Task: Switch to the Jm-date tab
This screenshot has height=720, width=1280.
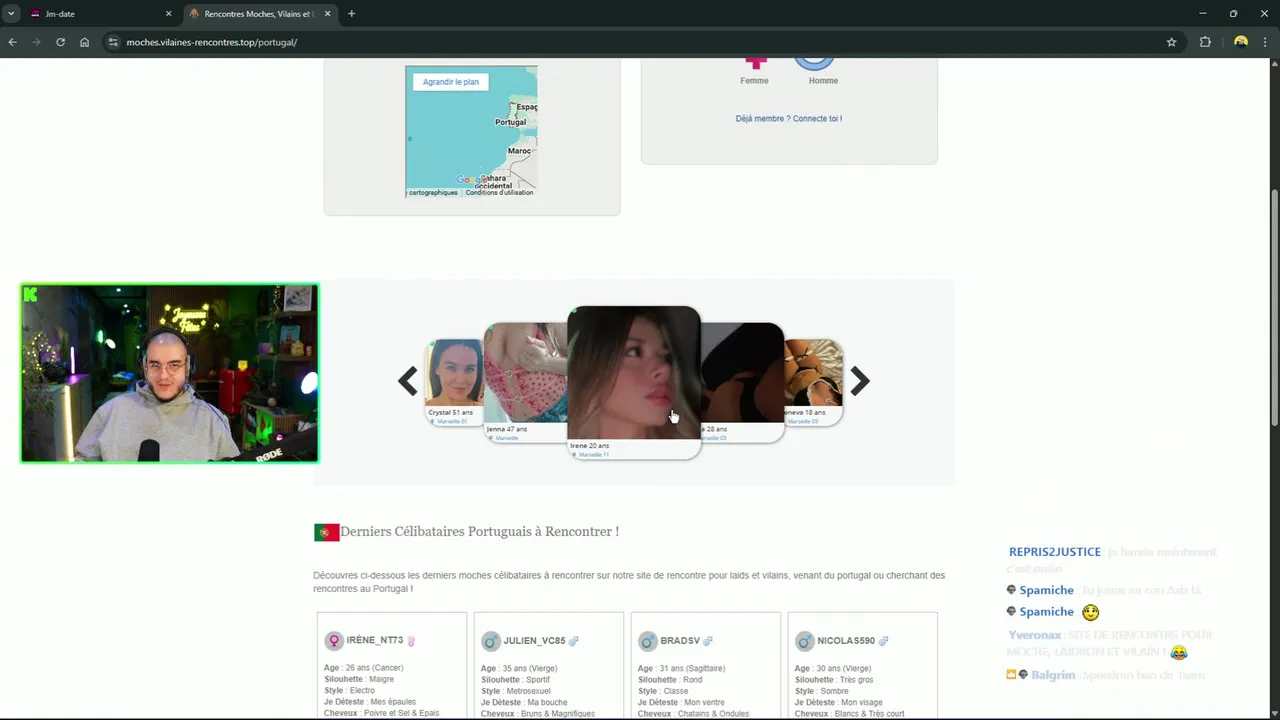Action: click(100, 14)
